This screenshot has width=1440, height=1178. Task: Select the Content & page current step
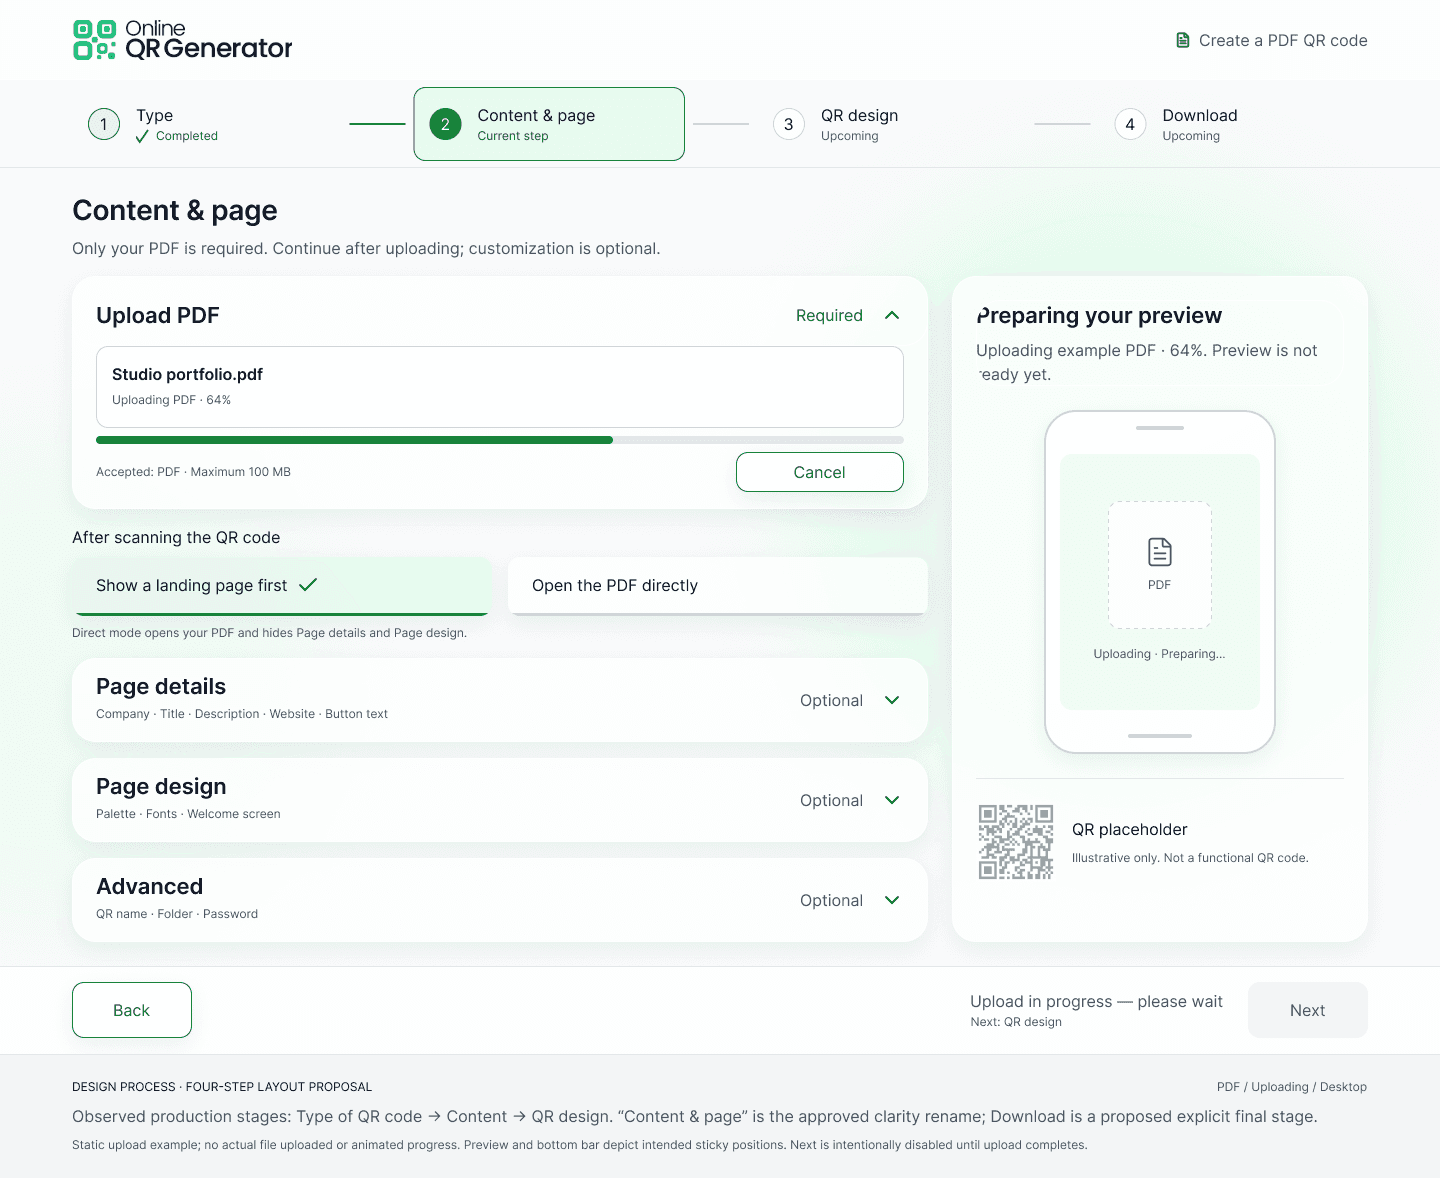coord(549,124)
